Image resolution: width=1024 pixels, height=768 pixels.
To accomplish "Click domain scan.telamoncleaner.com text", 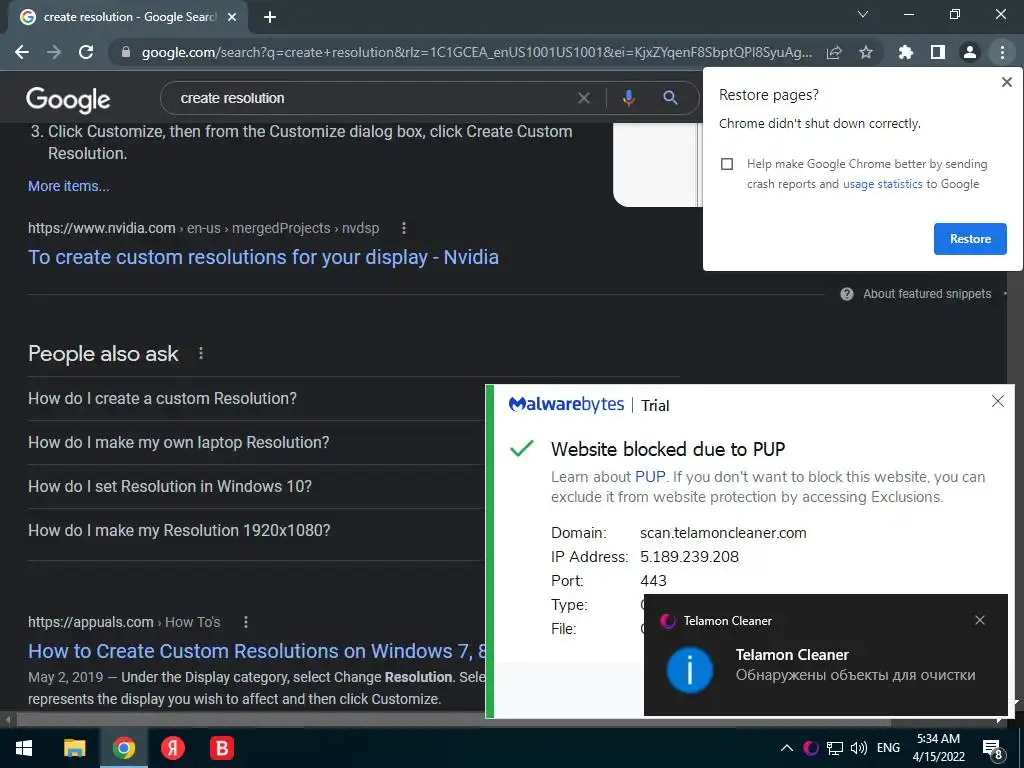I will (x=723, y=533).
